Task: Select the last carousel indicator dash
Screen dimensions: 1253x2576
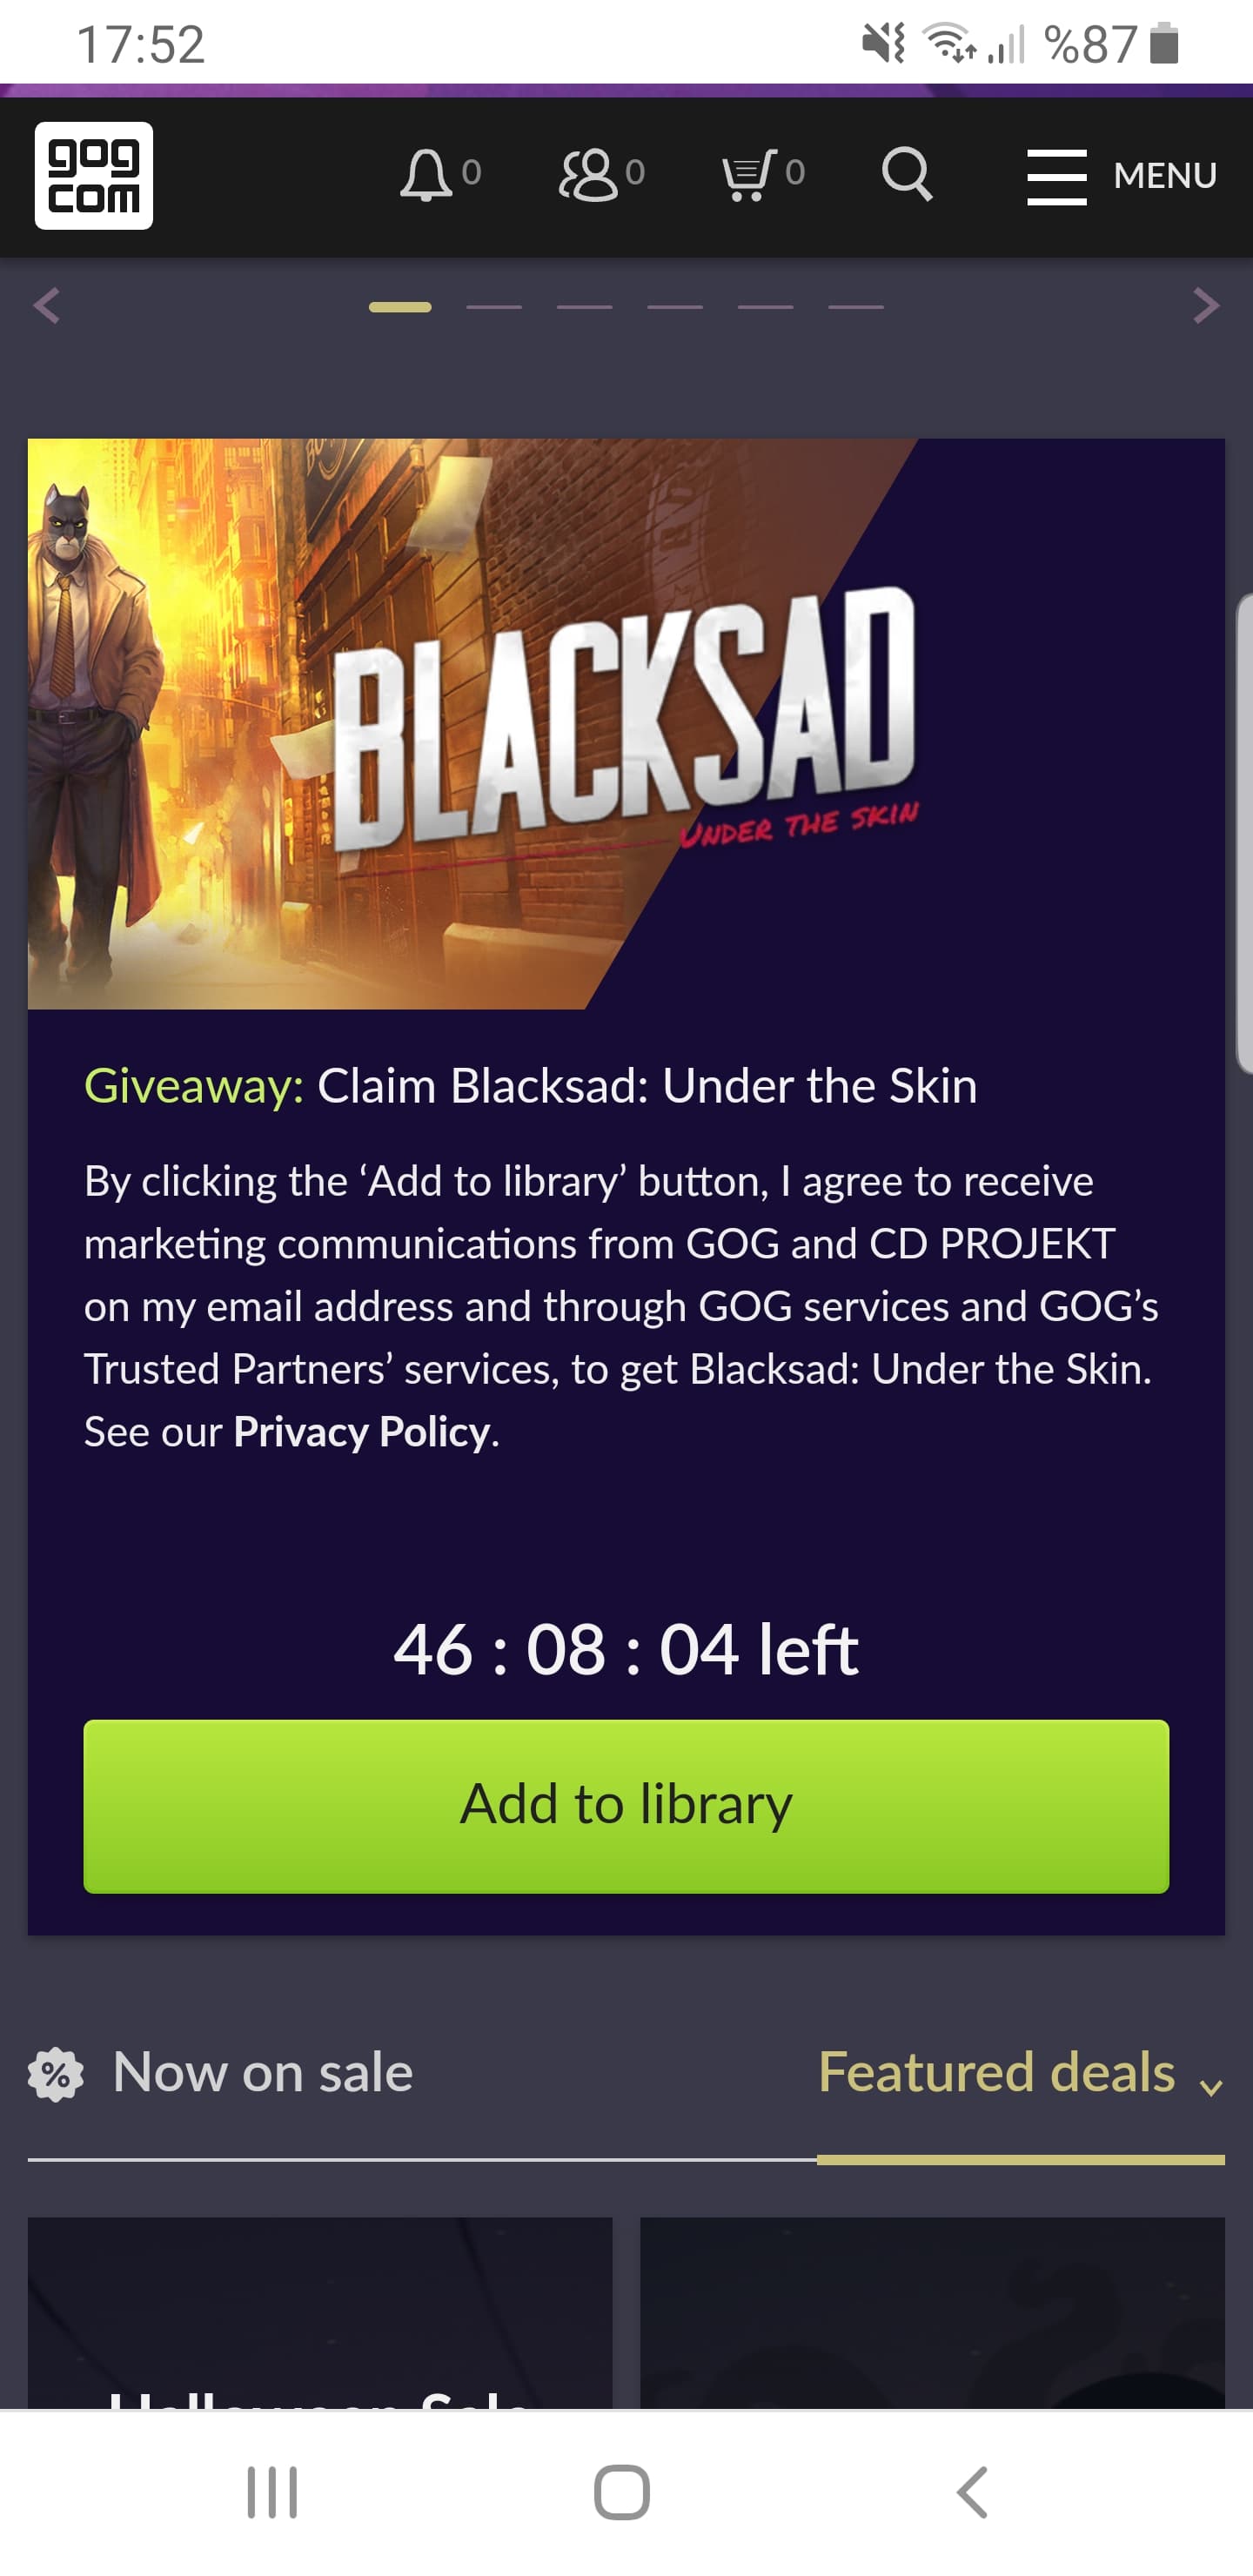Action: (x=856, y=307)
